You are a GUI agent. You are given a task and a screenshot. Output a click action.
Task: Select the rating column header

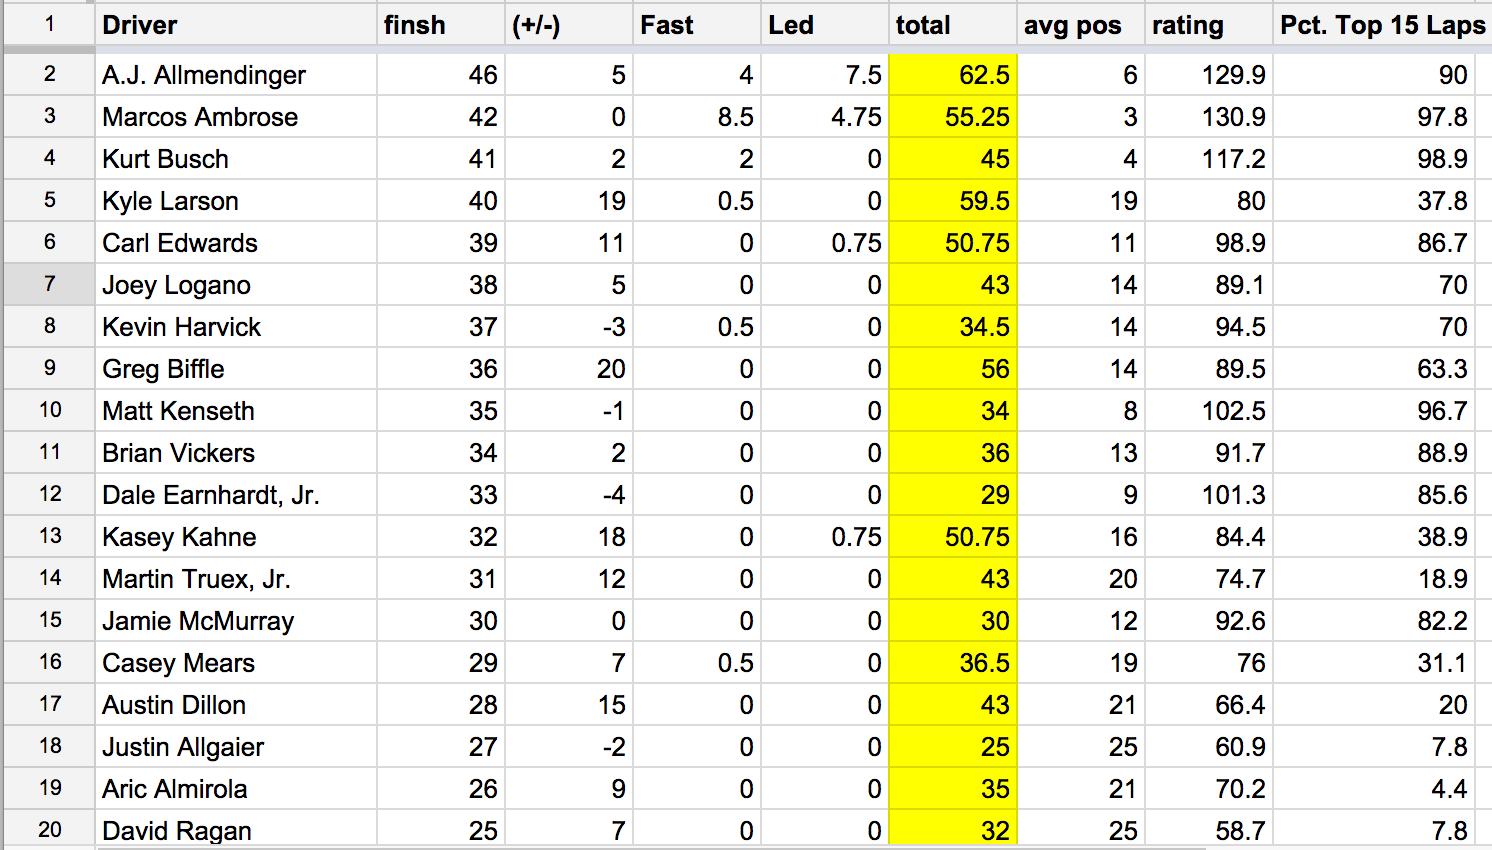[x=1208, y=25]
